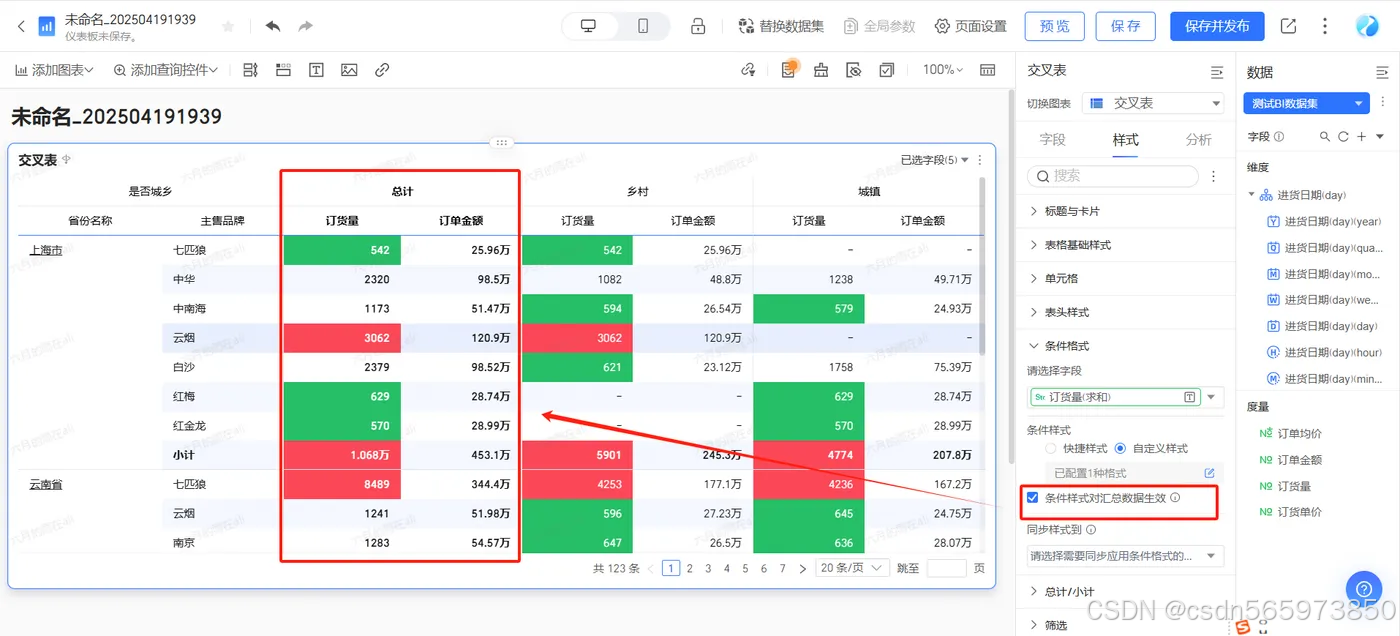Switch to the 分析 analysis tab
The image size is (1400, 636).
coord(1198,140)
